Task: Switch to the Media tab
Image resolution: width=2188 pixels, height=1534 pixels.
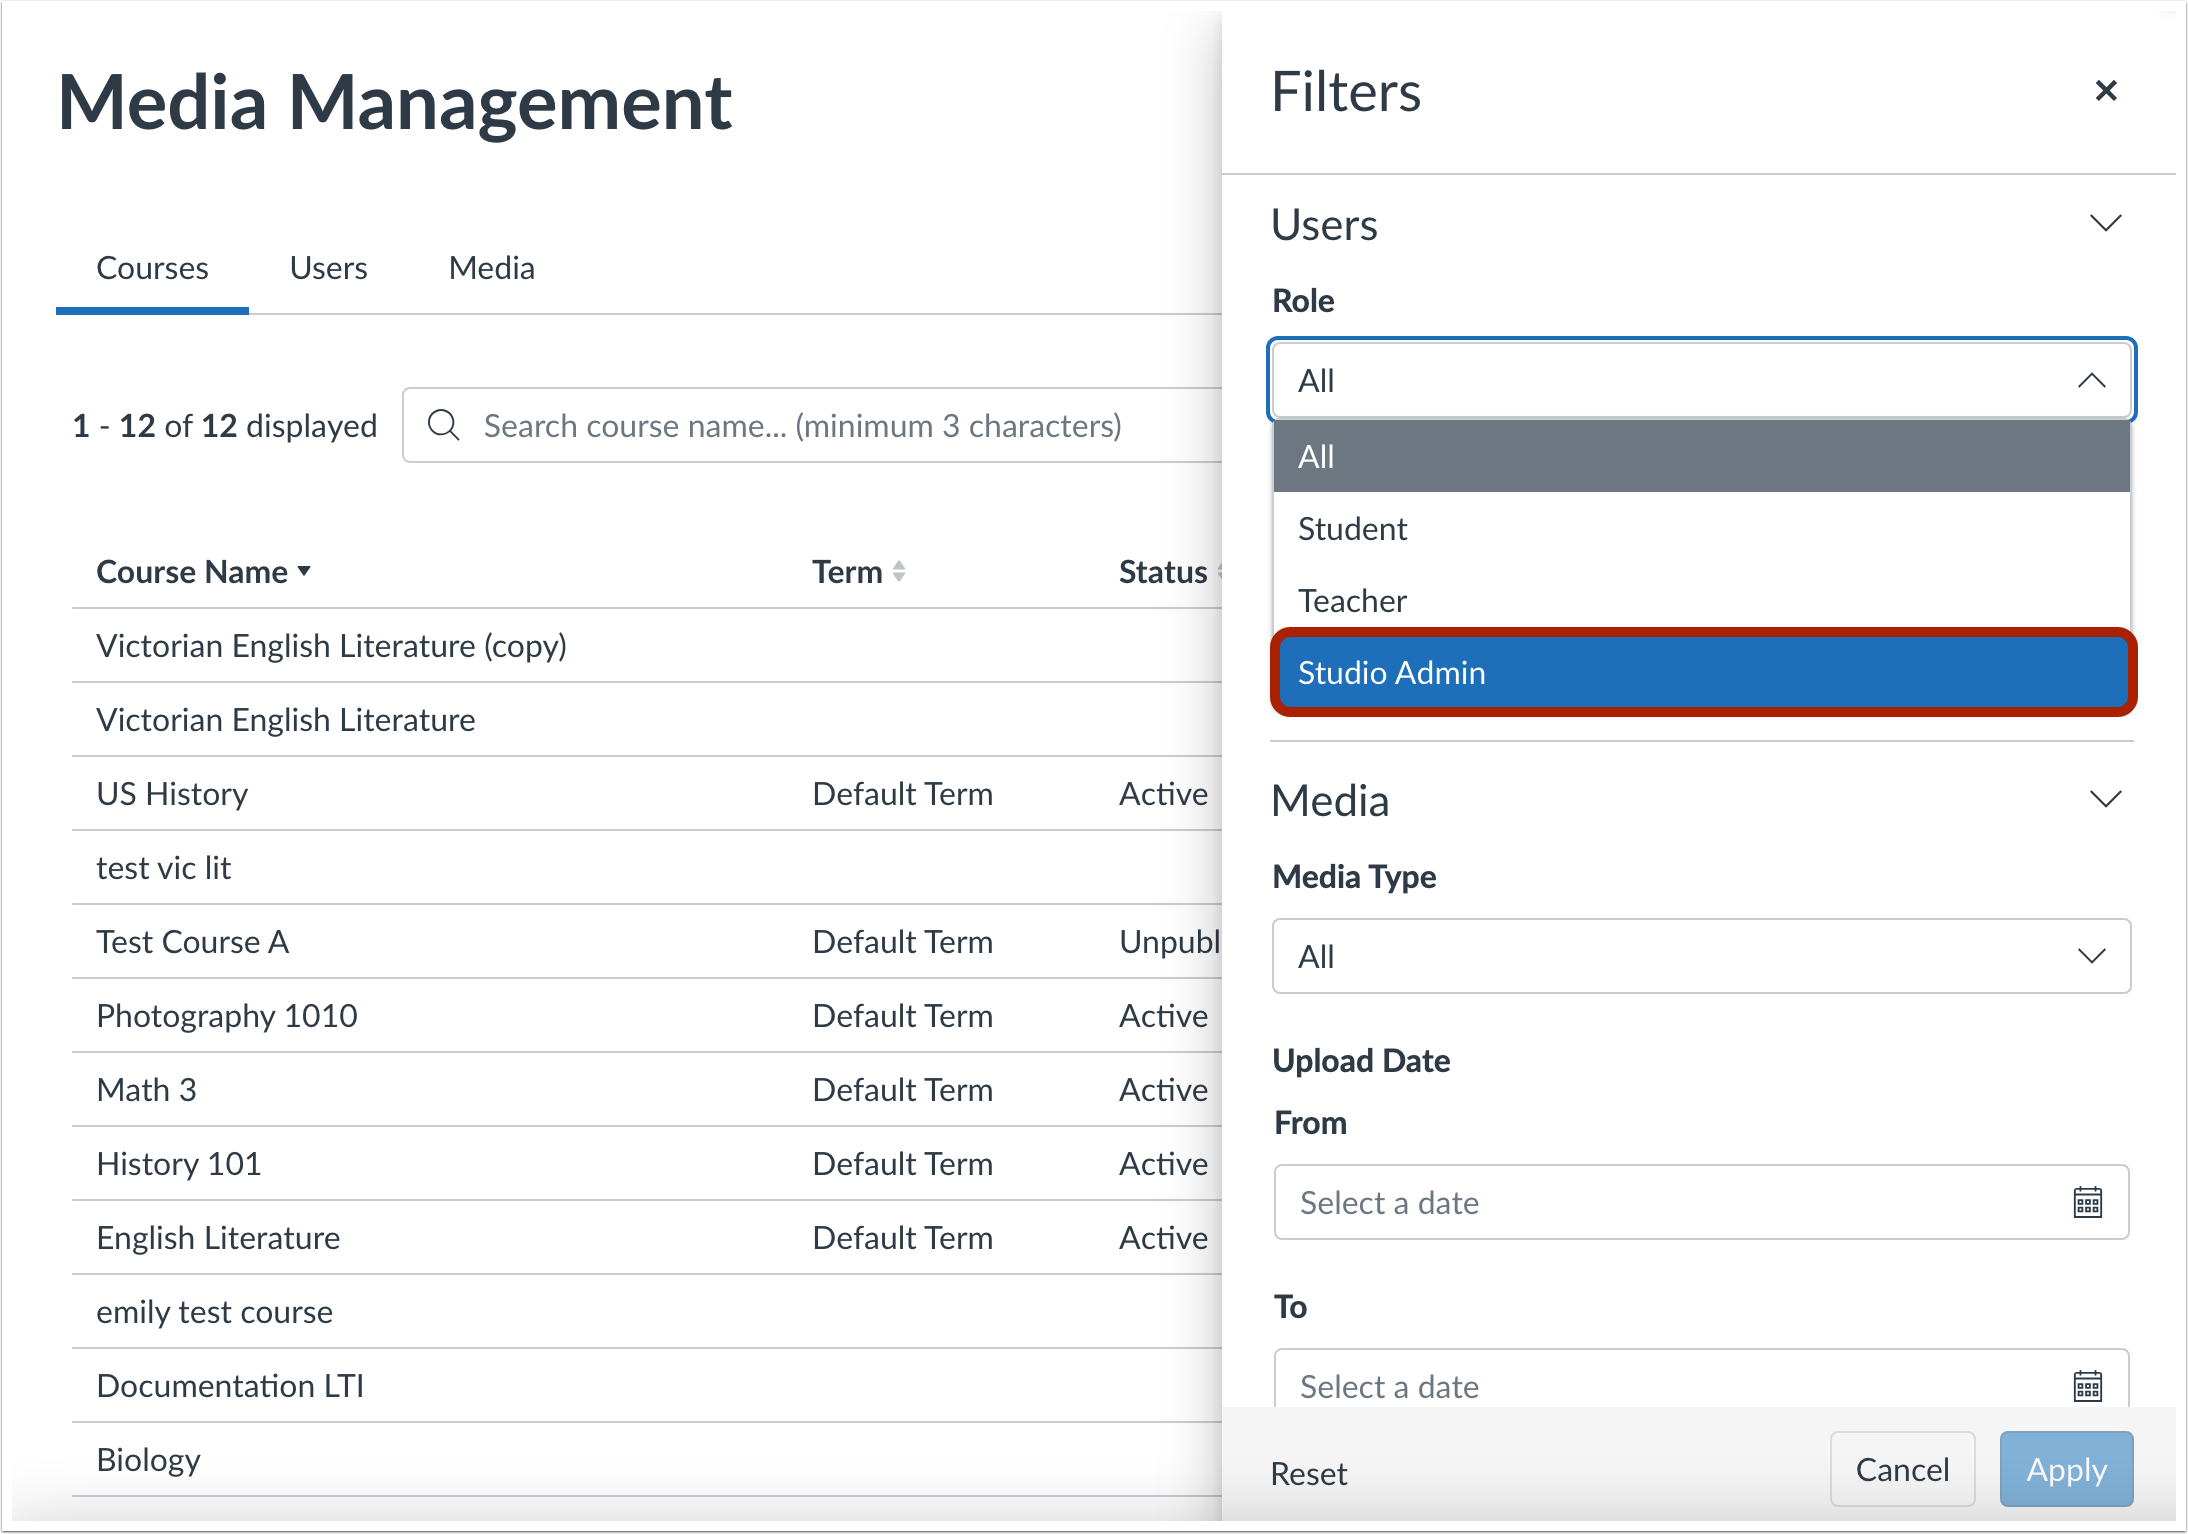Action: click(x=491, y=268)
